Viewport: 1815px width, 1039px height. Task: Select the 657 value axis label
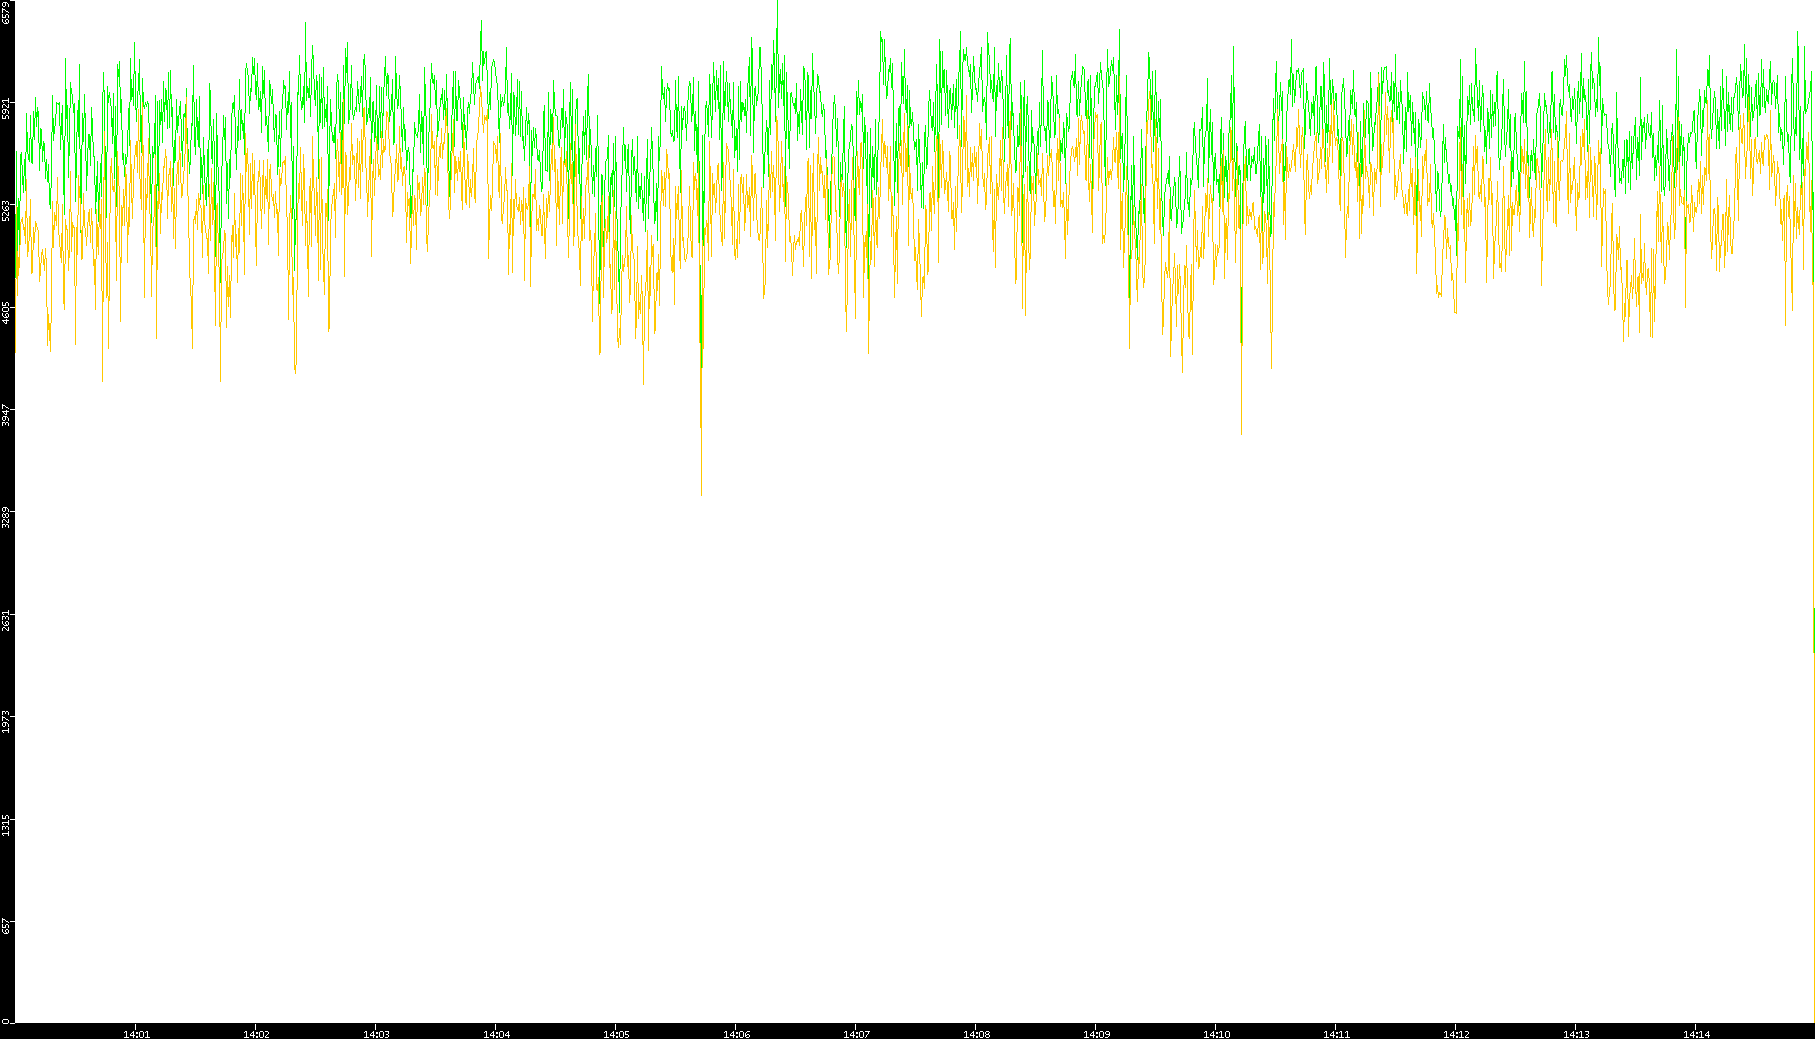pyautogui.click(x=6, y=926)
